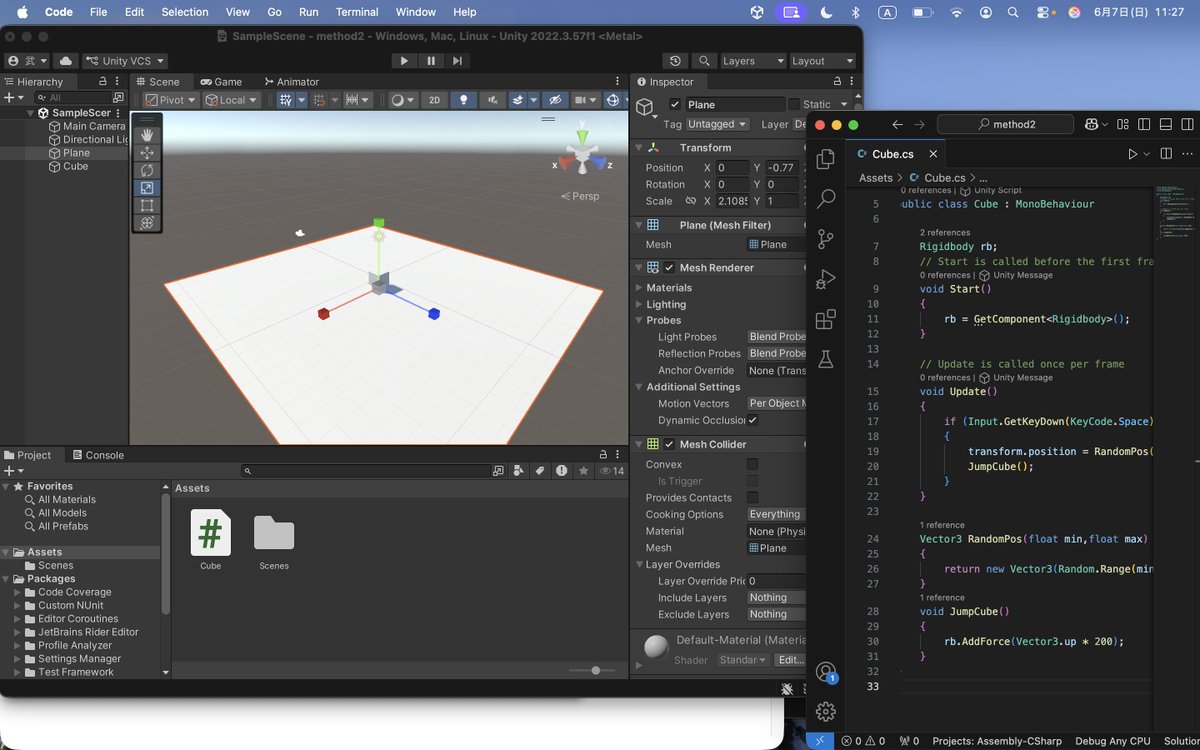The image size is (1200, 750).
Task: Select the Scale tool in Scene overlay
Action: 147,188
